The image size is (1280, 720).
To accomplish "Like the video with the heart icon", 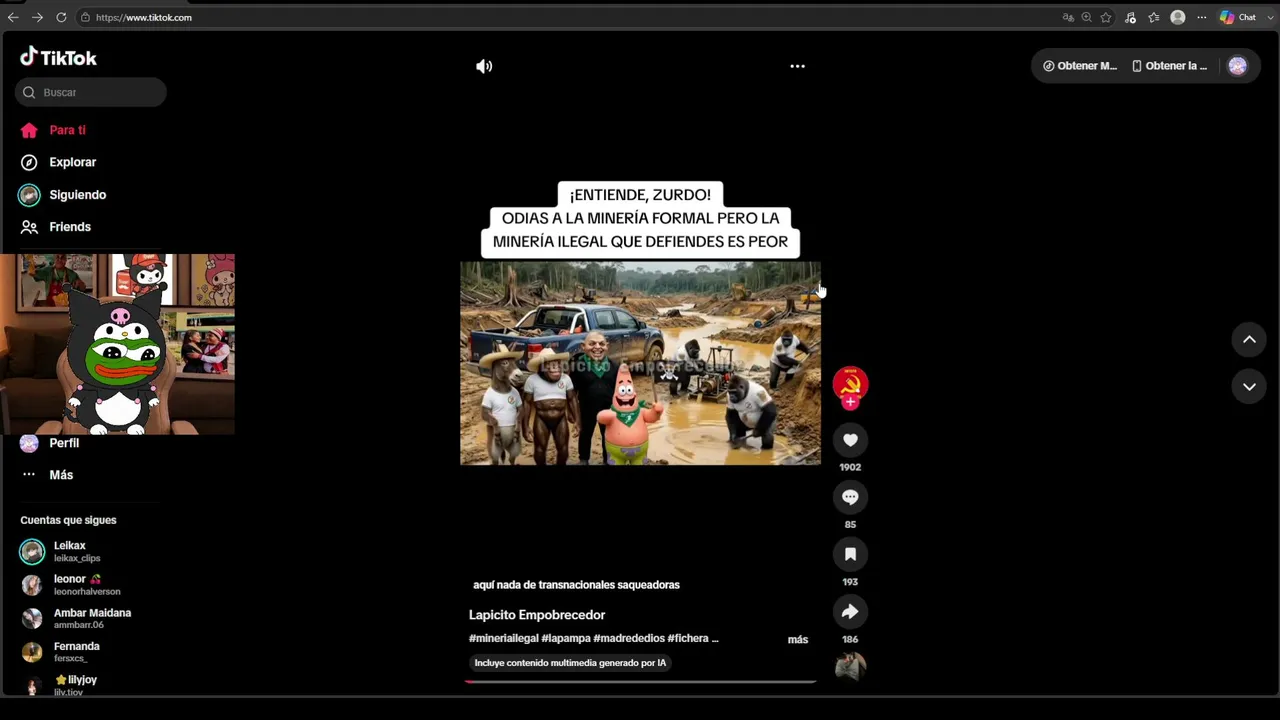I will click(850, 440).
